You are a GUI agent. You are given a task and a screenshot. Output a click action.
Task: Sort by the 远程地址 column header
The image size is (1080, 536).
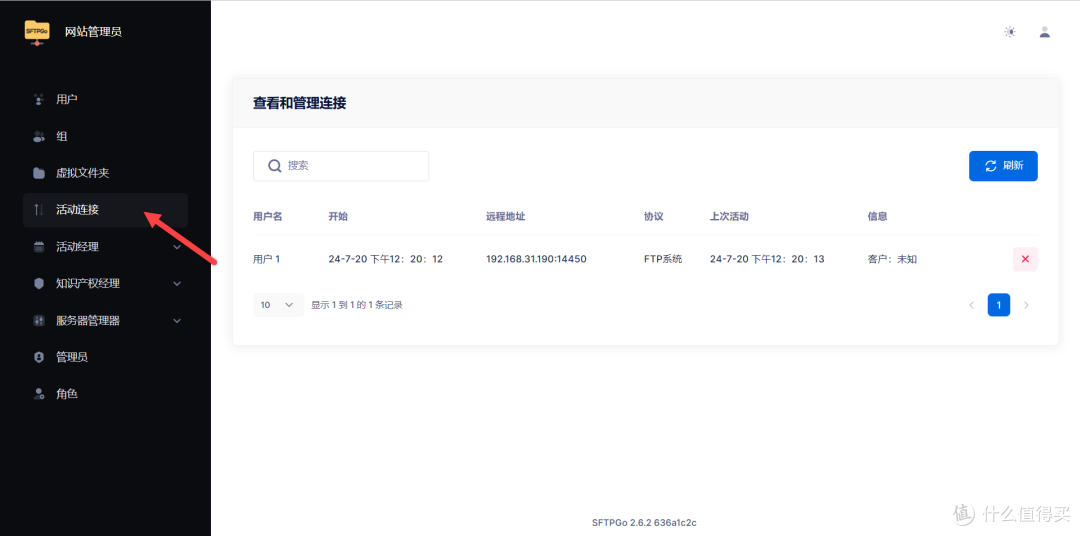coord(506,216)
